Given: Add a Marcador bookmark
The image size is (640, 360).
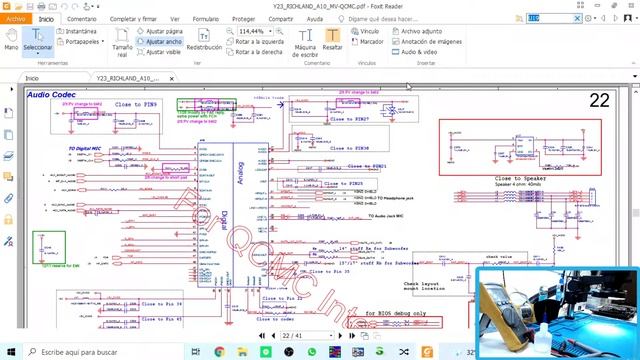Looking at the screenshot, I should [x=367, y=42].
